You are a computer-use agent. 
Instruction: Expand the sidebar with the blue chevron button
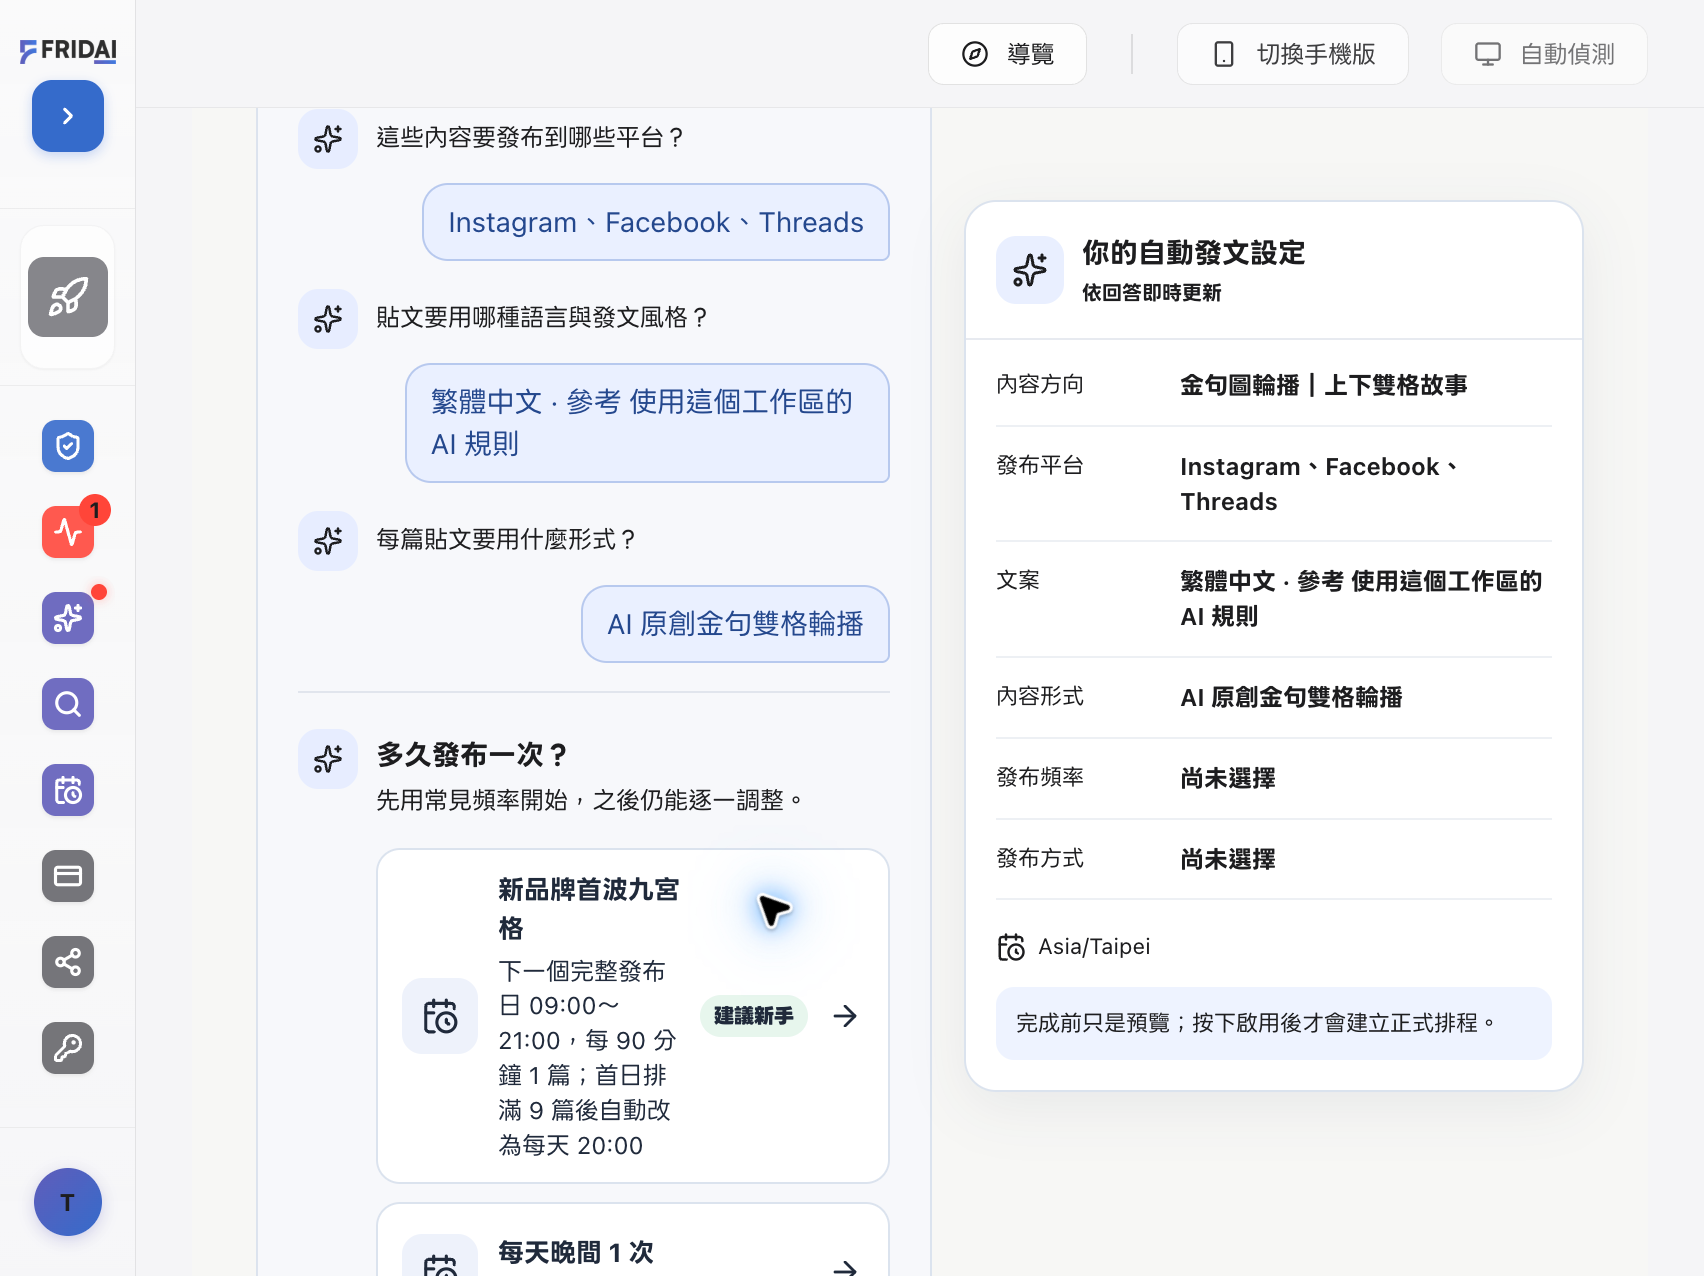click(68, 116)
